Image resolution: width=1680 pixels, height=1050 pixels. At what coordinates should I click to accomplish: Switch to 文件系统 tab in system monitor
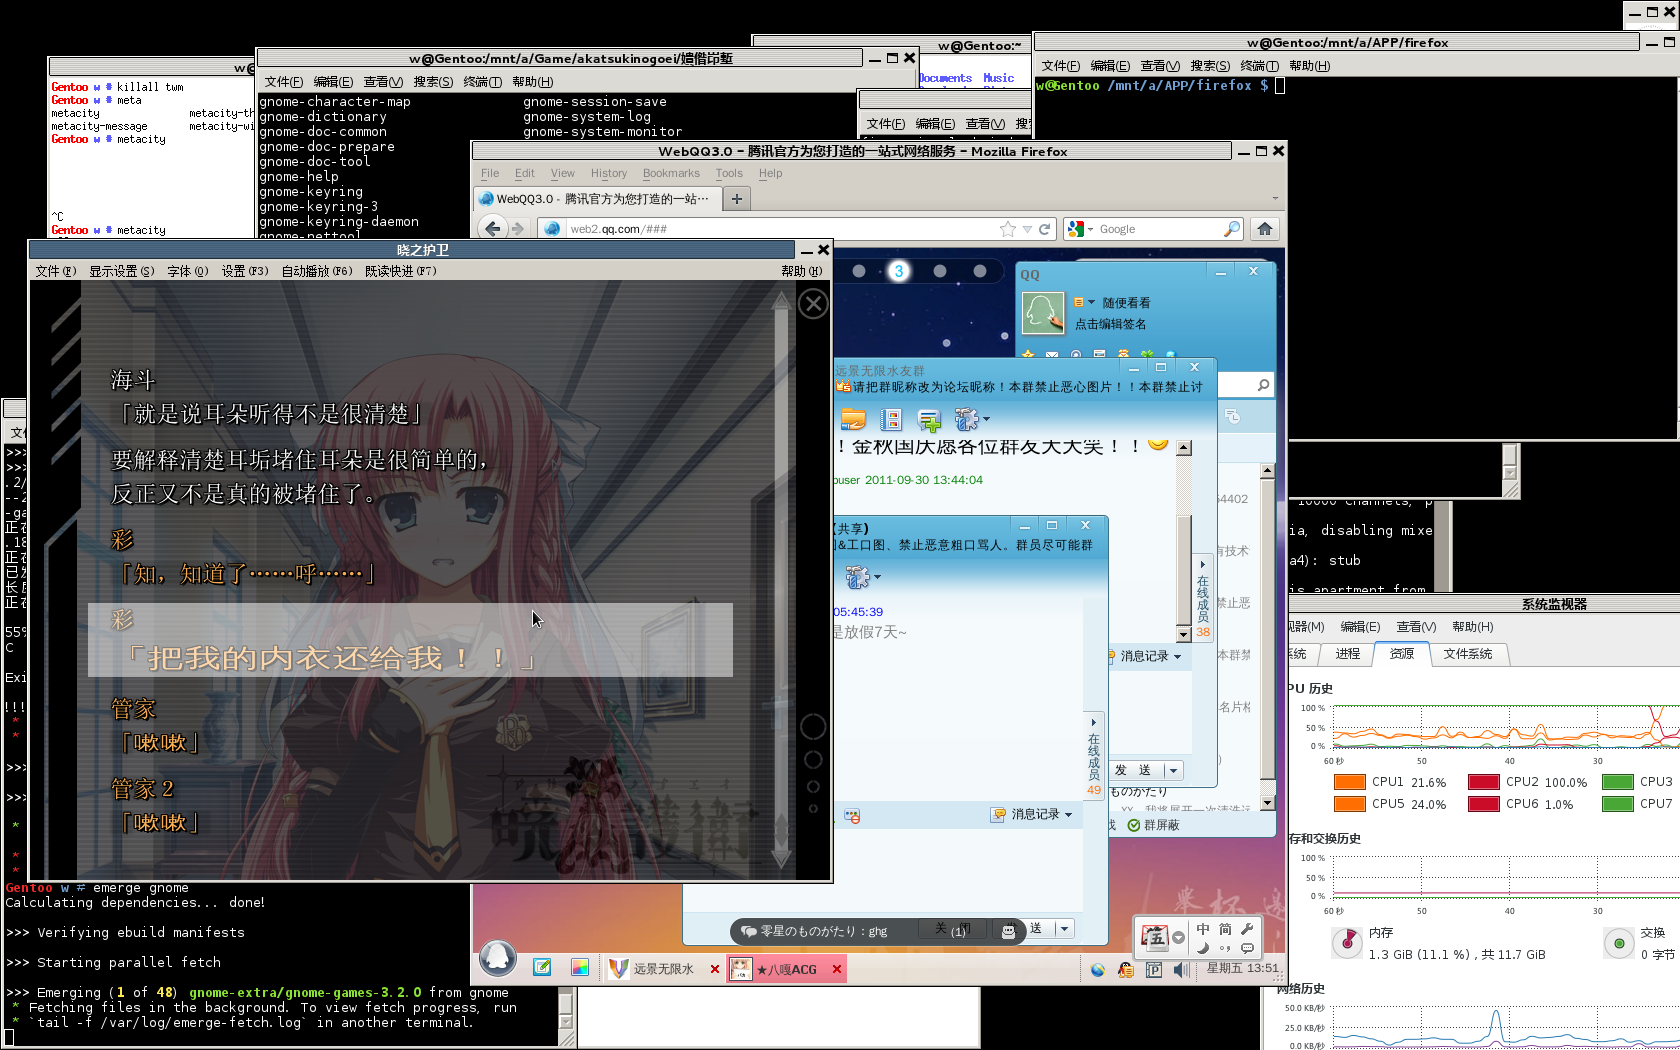1468,654
